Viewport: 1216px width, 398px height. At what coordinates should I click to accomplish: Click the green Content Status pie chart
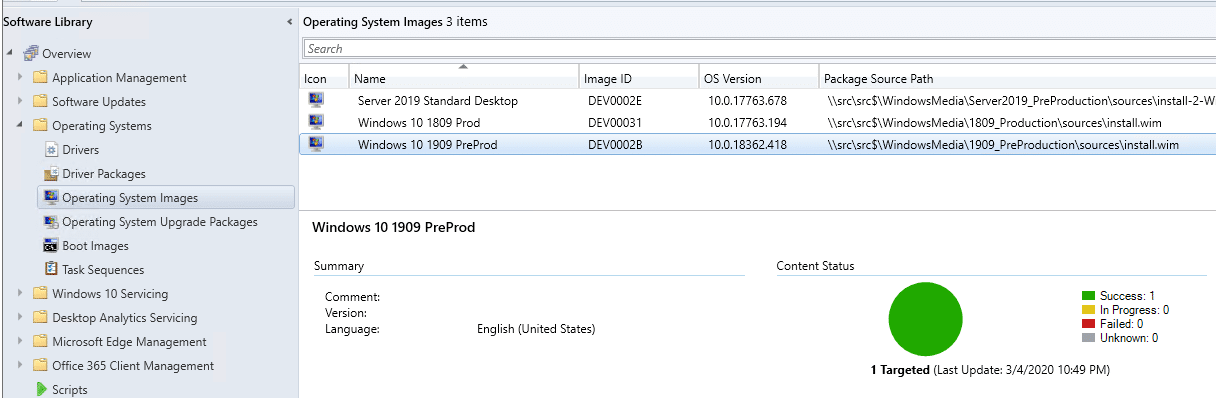coord(925,320)
